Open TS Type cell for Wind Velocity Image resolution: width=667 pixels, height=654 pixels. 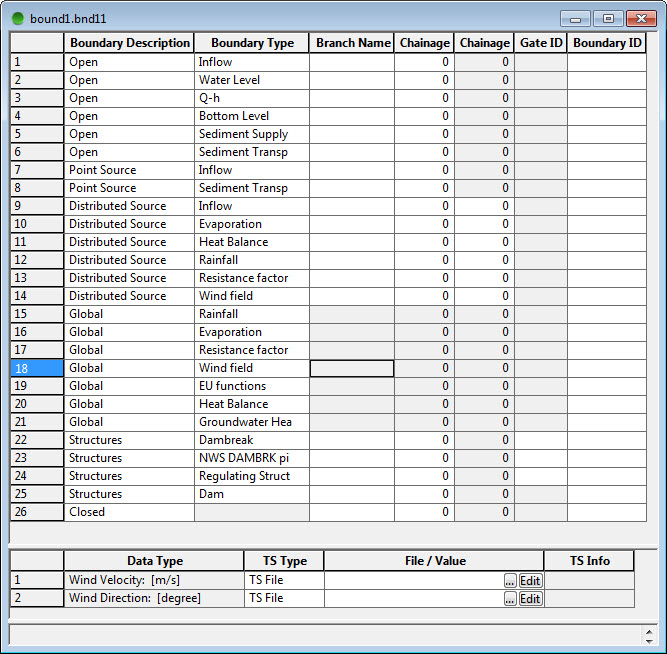(x=283, y=580)
